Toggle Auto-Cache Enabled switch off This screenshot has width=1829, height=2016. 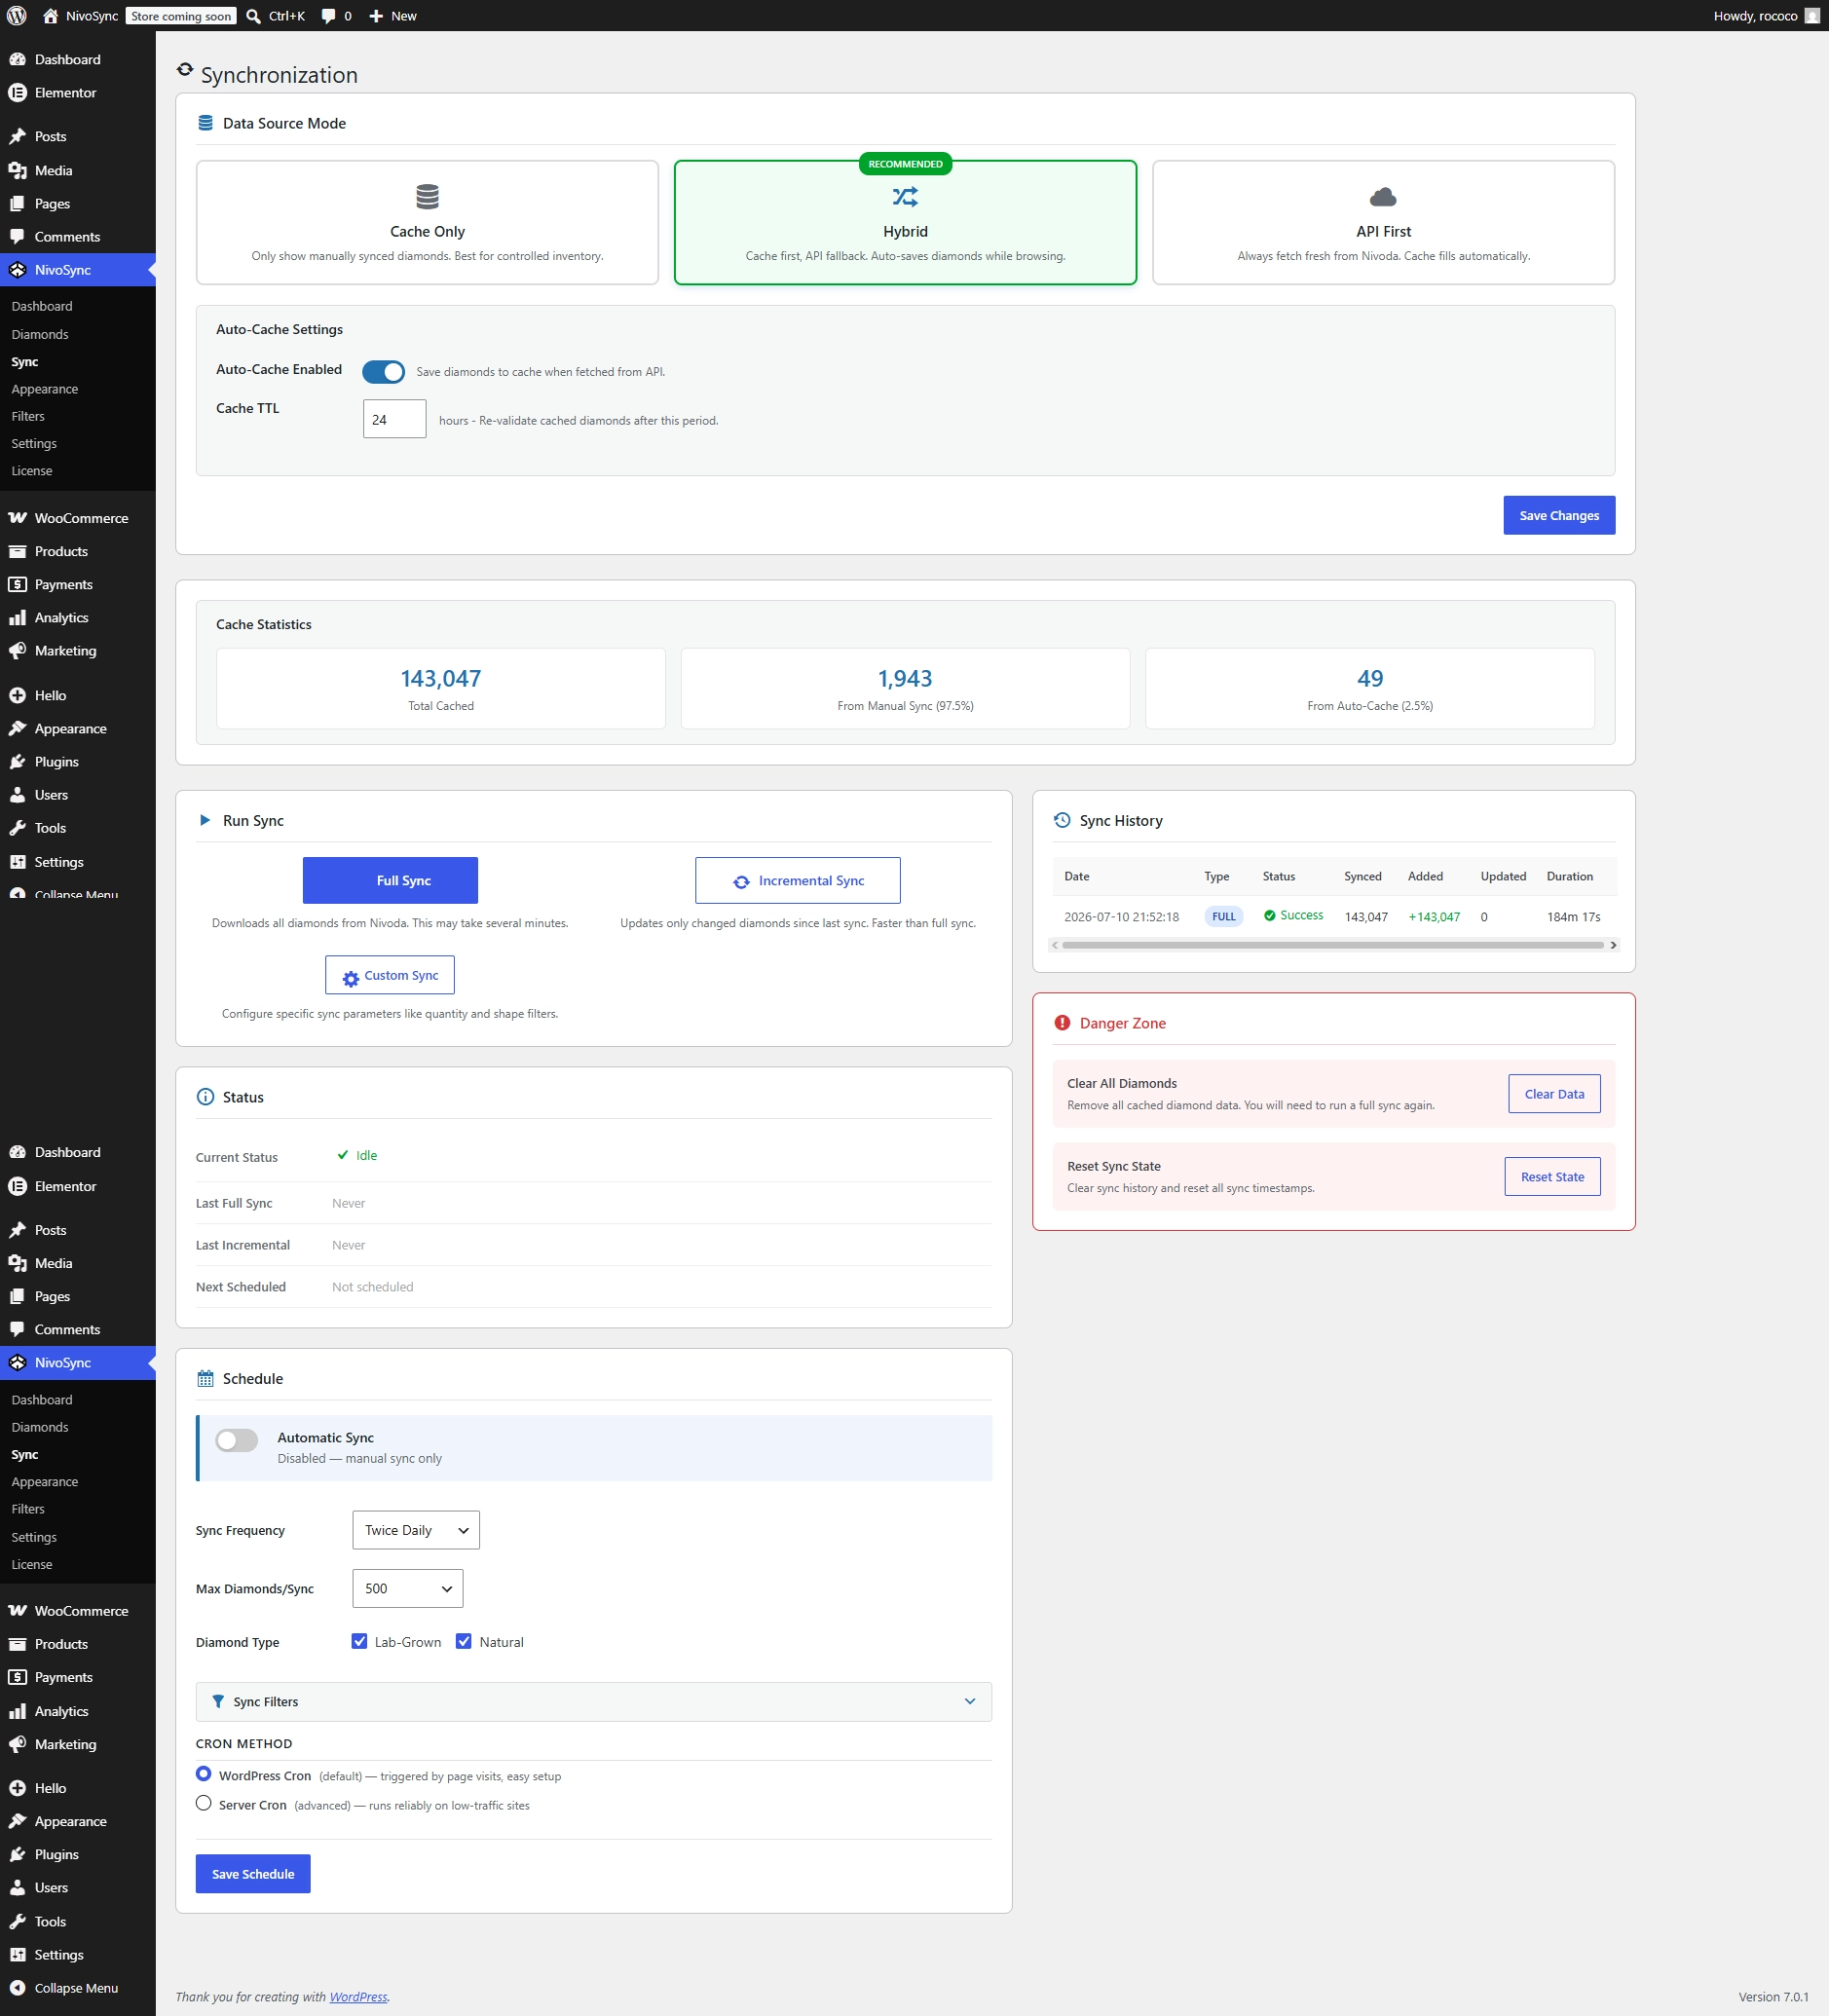(383, 372)
